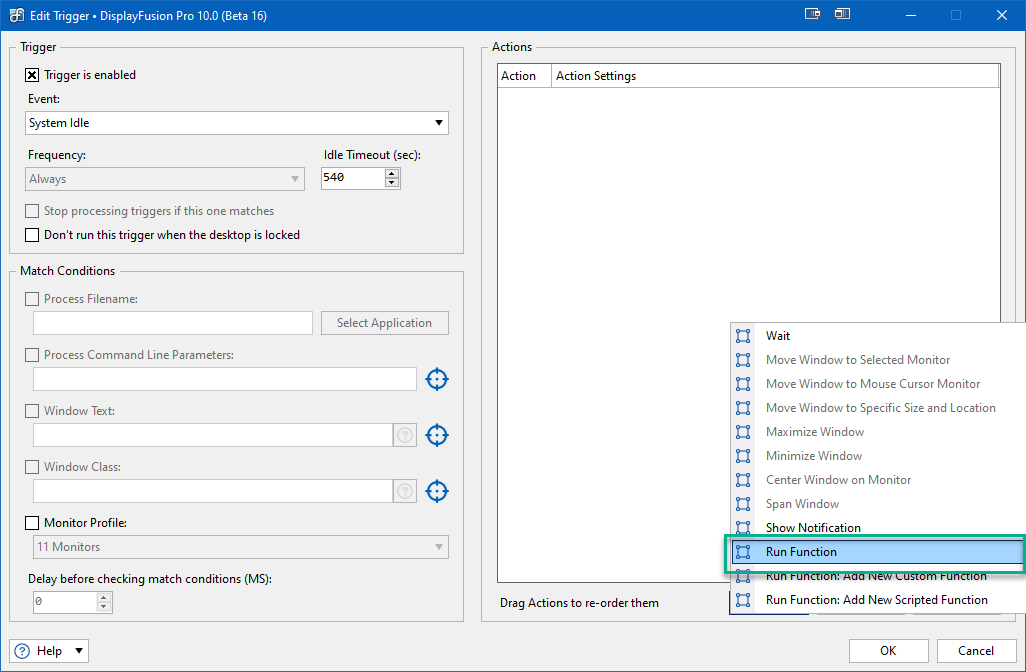Minimize the Edit Trigger window
Image resolution: width=1026 pixels, height=672 pixels.
pyautogui.click(x=911, y=15)
